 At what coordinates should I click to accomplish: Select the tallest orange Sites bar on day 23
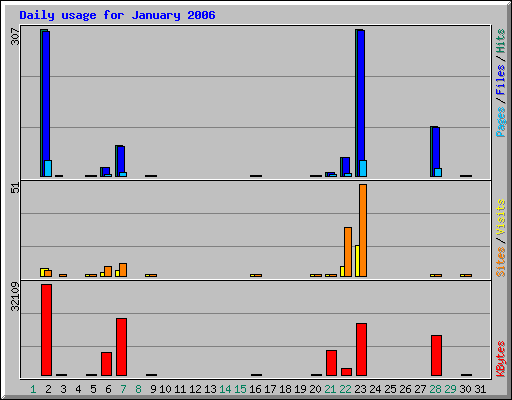tap(363, 230)
